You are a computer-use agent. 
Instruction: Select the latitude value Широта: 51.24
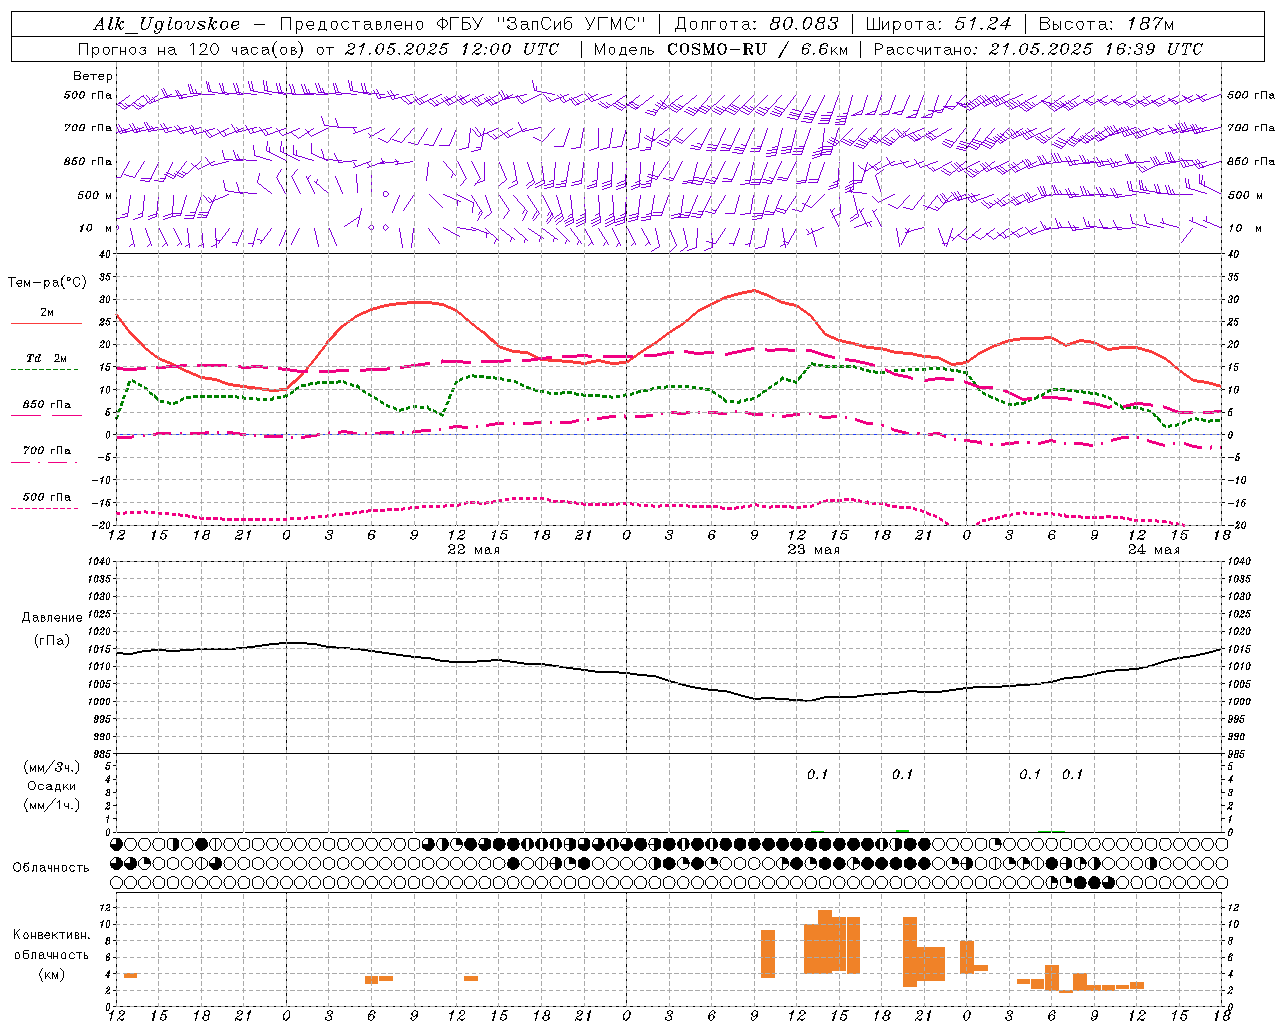[939, 24]
